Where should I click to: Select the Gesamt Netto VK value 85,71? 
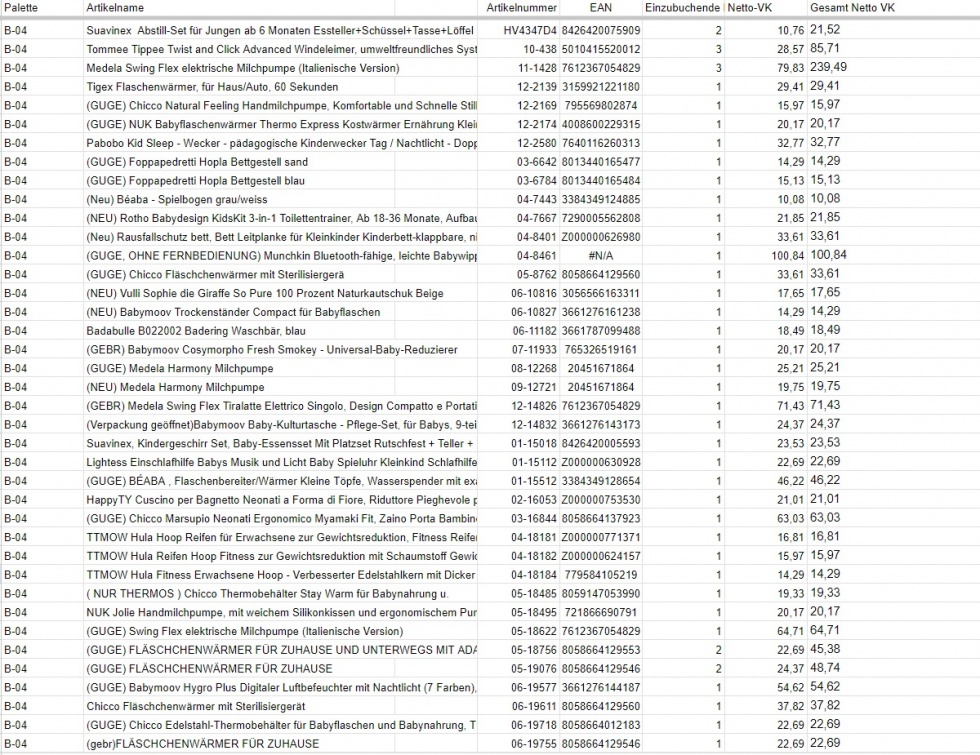point(825,48)
